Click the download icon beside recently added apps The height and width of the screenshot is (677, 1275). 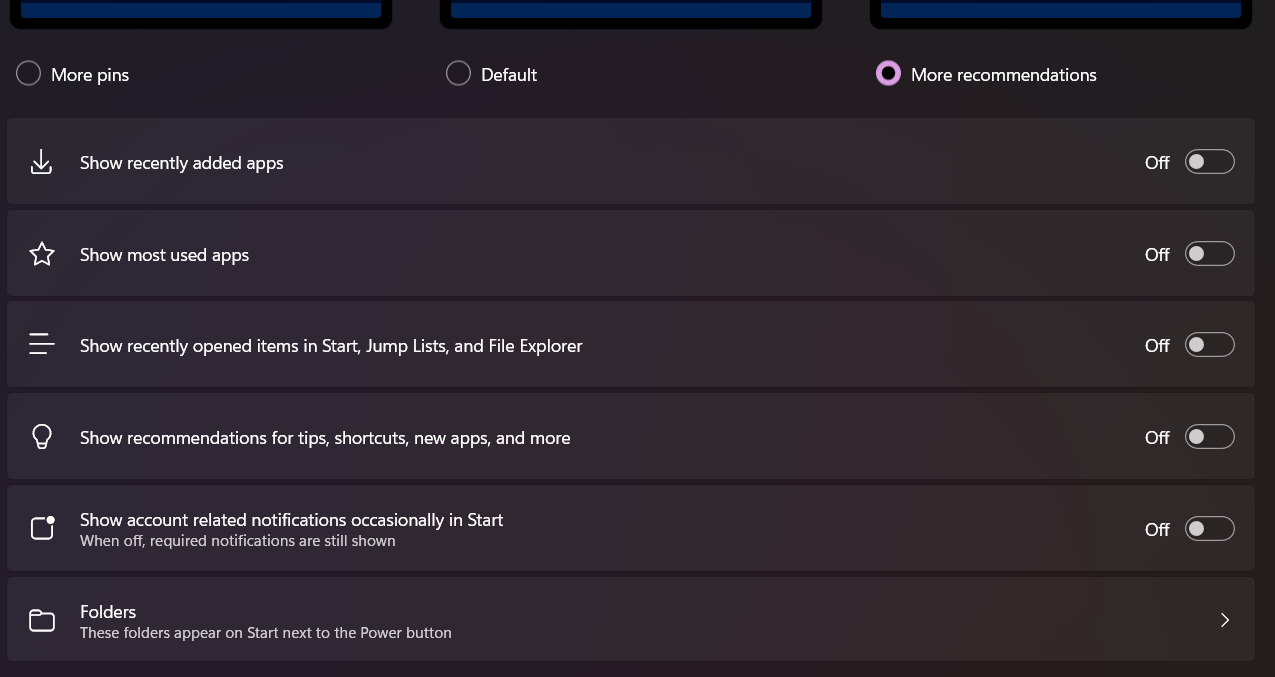tap(41, 162)
